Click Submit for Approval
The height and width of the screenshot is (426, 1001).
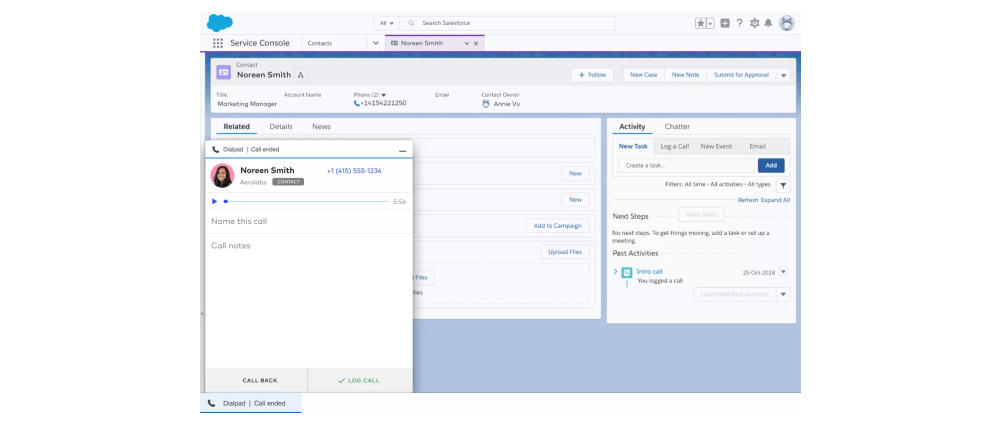(x=741, y=75)
